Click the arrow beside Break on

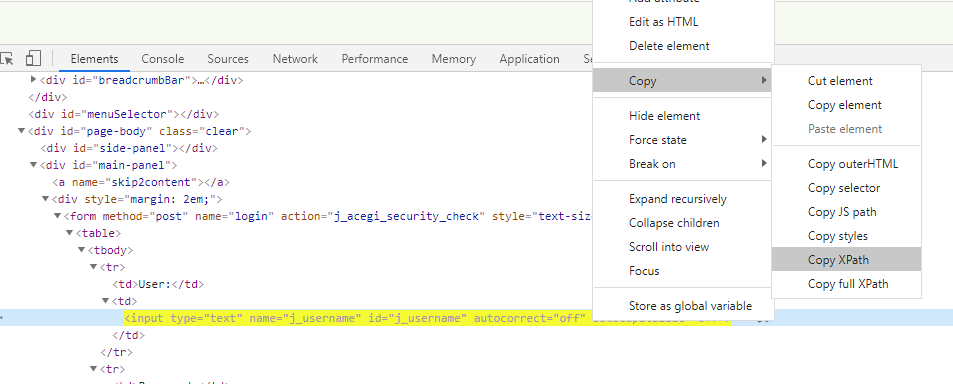click(764, 163)
